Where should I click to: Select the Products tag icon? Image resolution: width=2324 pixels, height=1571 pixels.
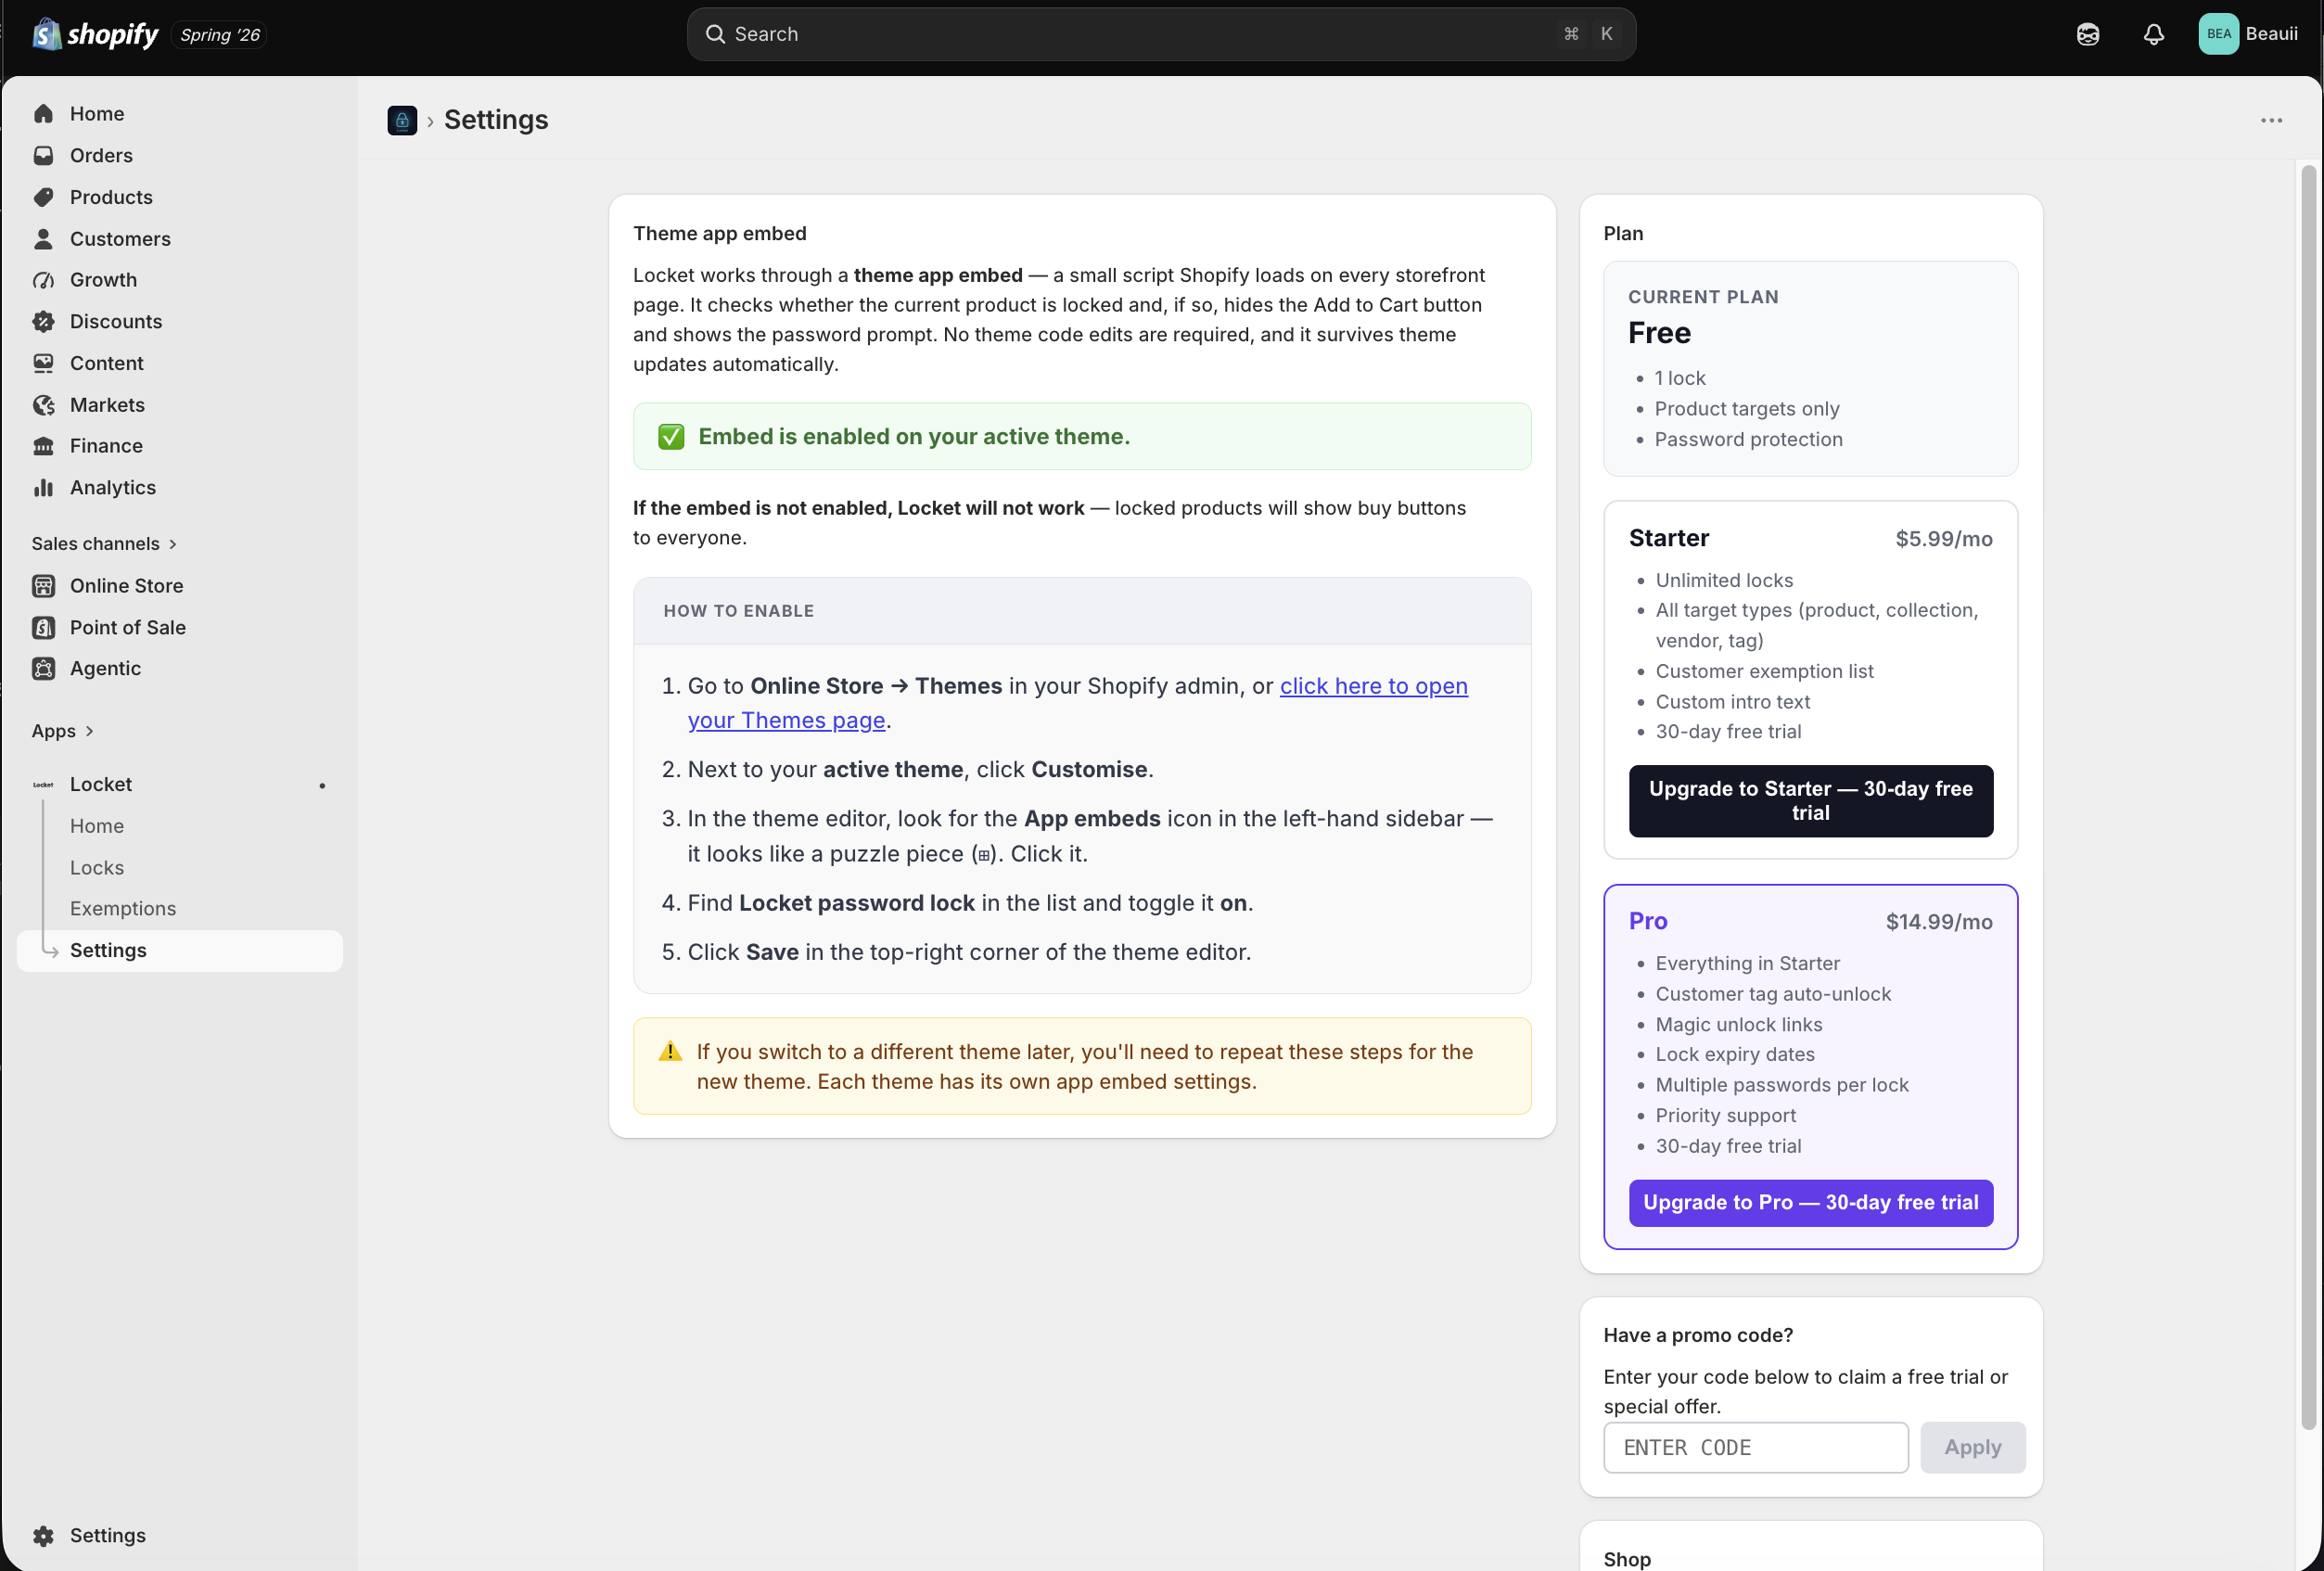point(43,197)
